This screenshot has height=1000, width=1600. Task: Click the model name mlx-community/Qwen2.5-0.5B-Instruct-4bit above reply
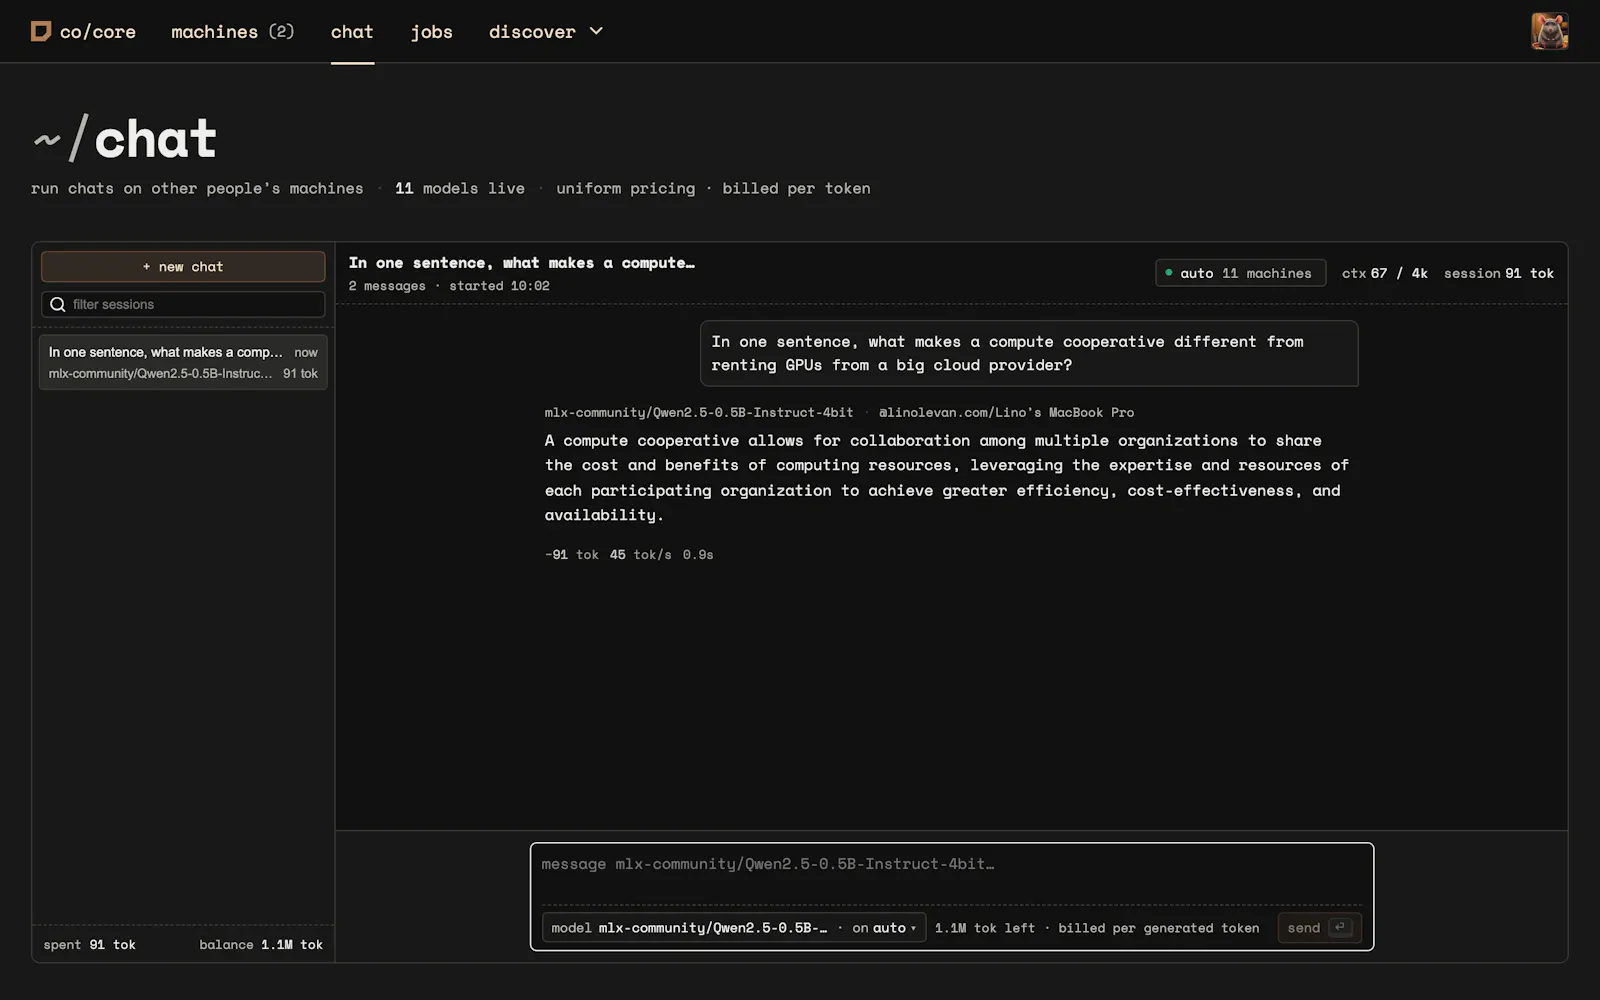(x=699, y=412)
